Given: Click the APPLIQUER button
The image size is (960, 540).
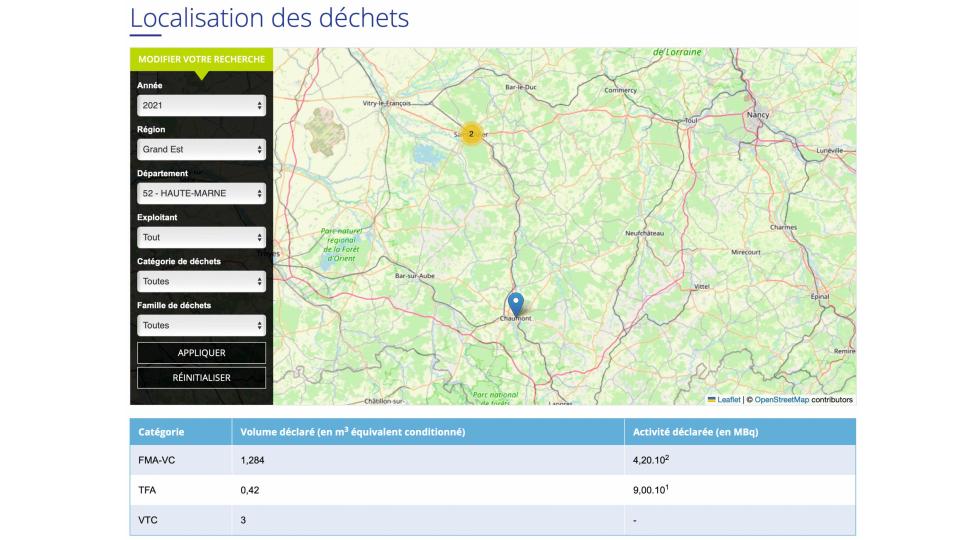Looking at the screenshot, I should point(201,353).
